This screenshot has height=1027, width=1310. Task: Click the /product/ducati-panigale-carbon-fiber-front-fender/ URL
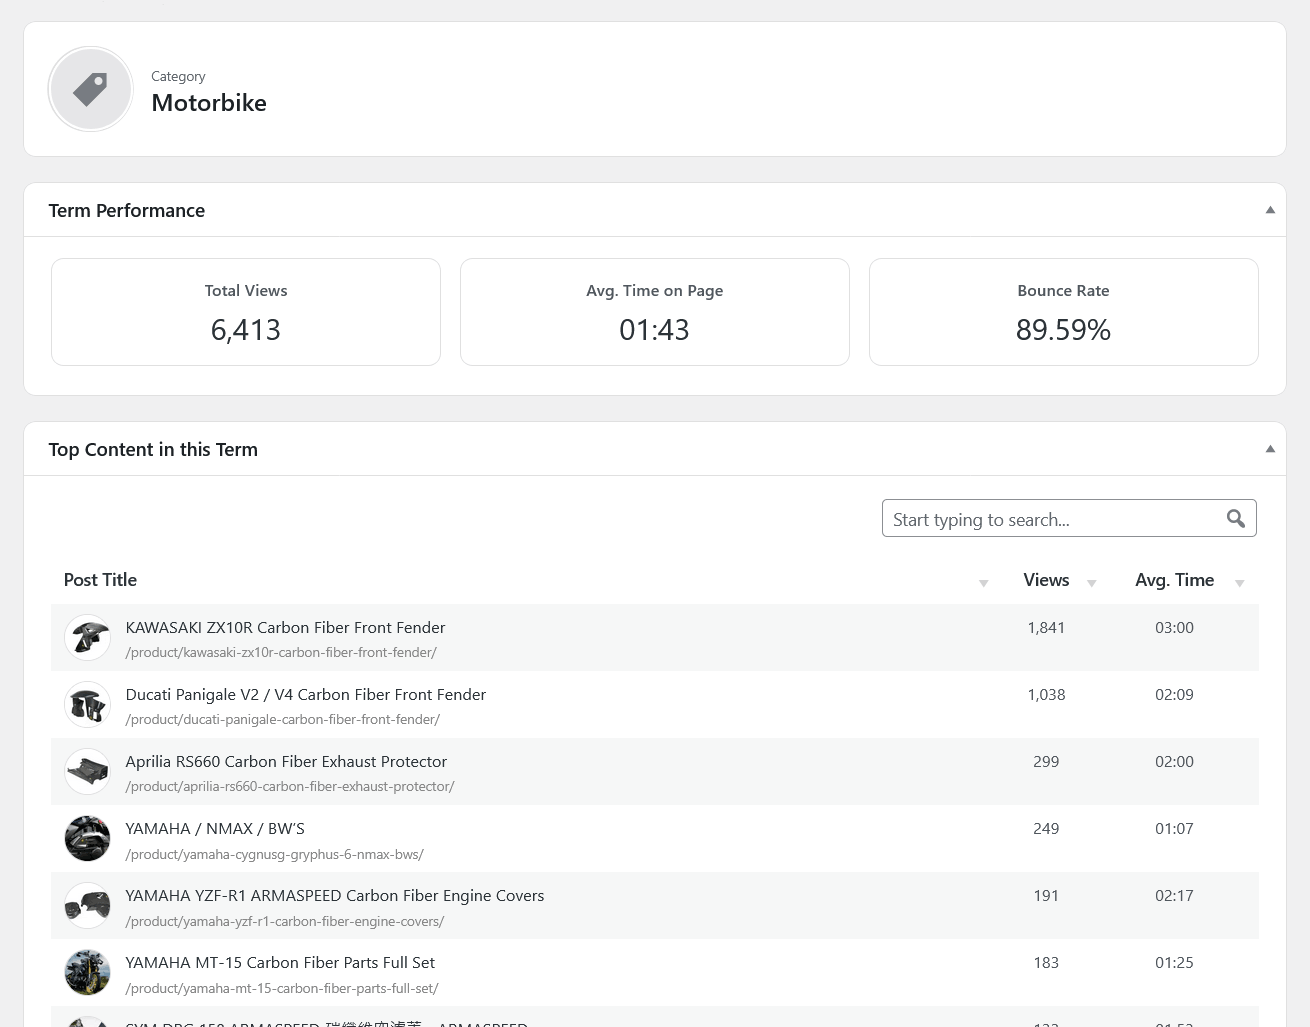click(x=282, y=719)
